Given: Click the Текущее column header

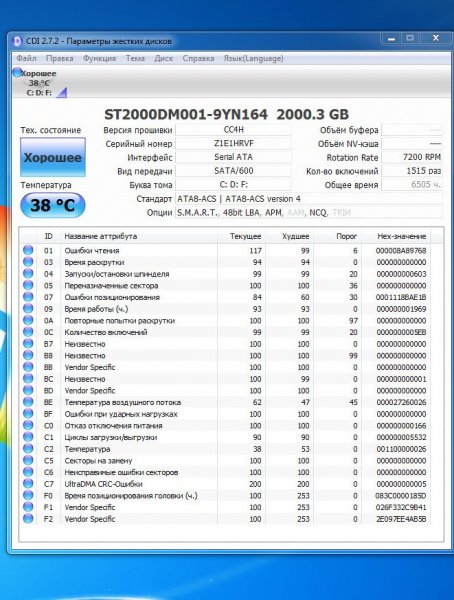Looking at the screenshot, I should tap(242, 236).
